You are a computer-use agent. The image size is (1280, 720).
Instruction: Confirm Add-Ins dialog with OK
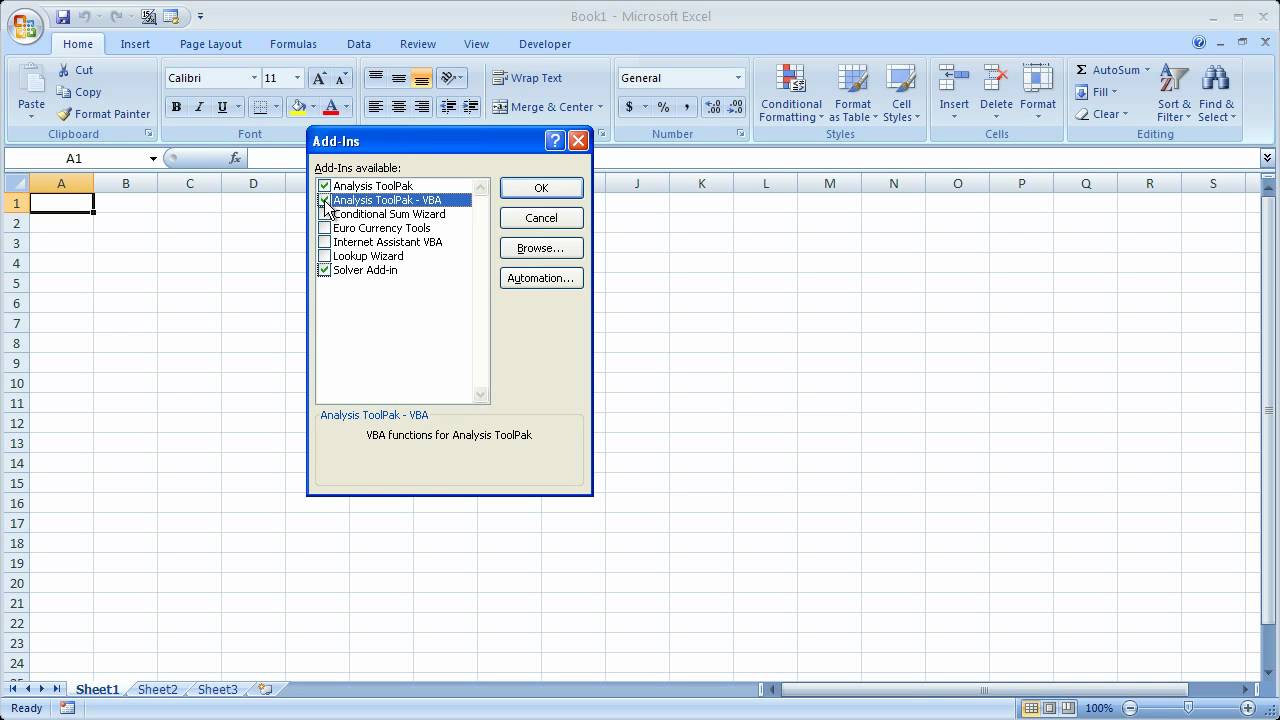541,188
